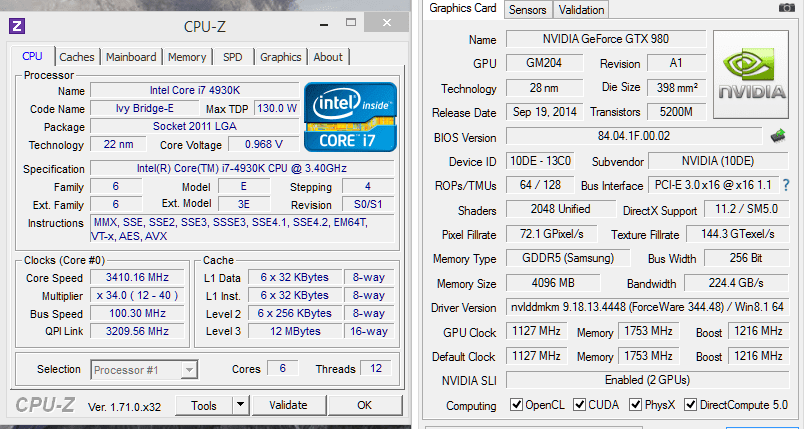Click the Memory Type value GDDR5 (Samsung)
This screenshot has width=805, height=429.
tap(568, 258)
